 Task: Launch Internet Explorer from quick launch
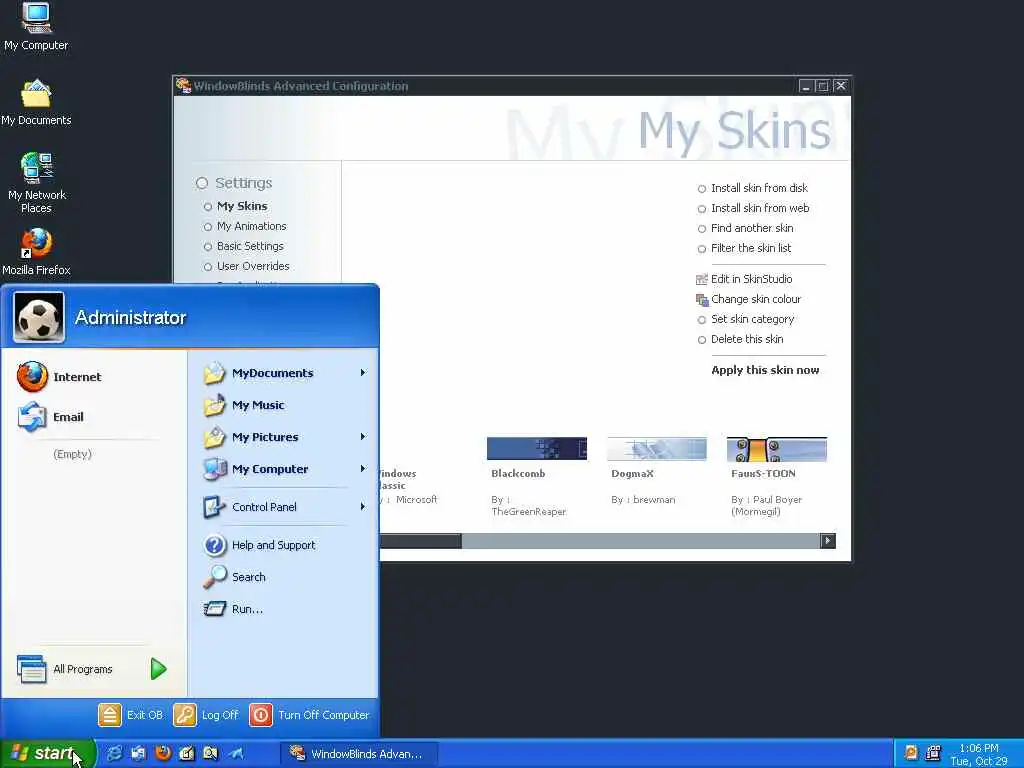click(115, 754)
